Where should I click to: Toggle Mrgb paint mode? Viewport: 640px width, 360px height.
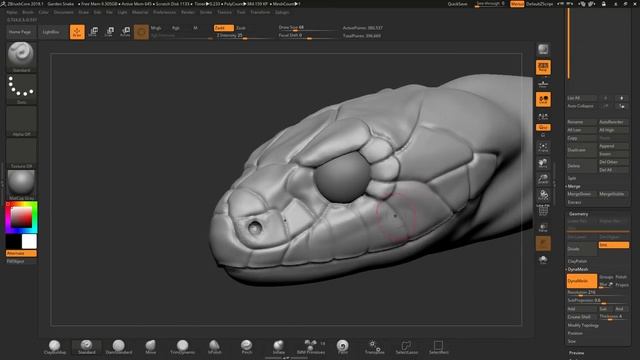click(156, 28)
